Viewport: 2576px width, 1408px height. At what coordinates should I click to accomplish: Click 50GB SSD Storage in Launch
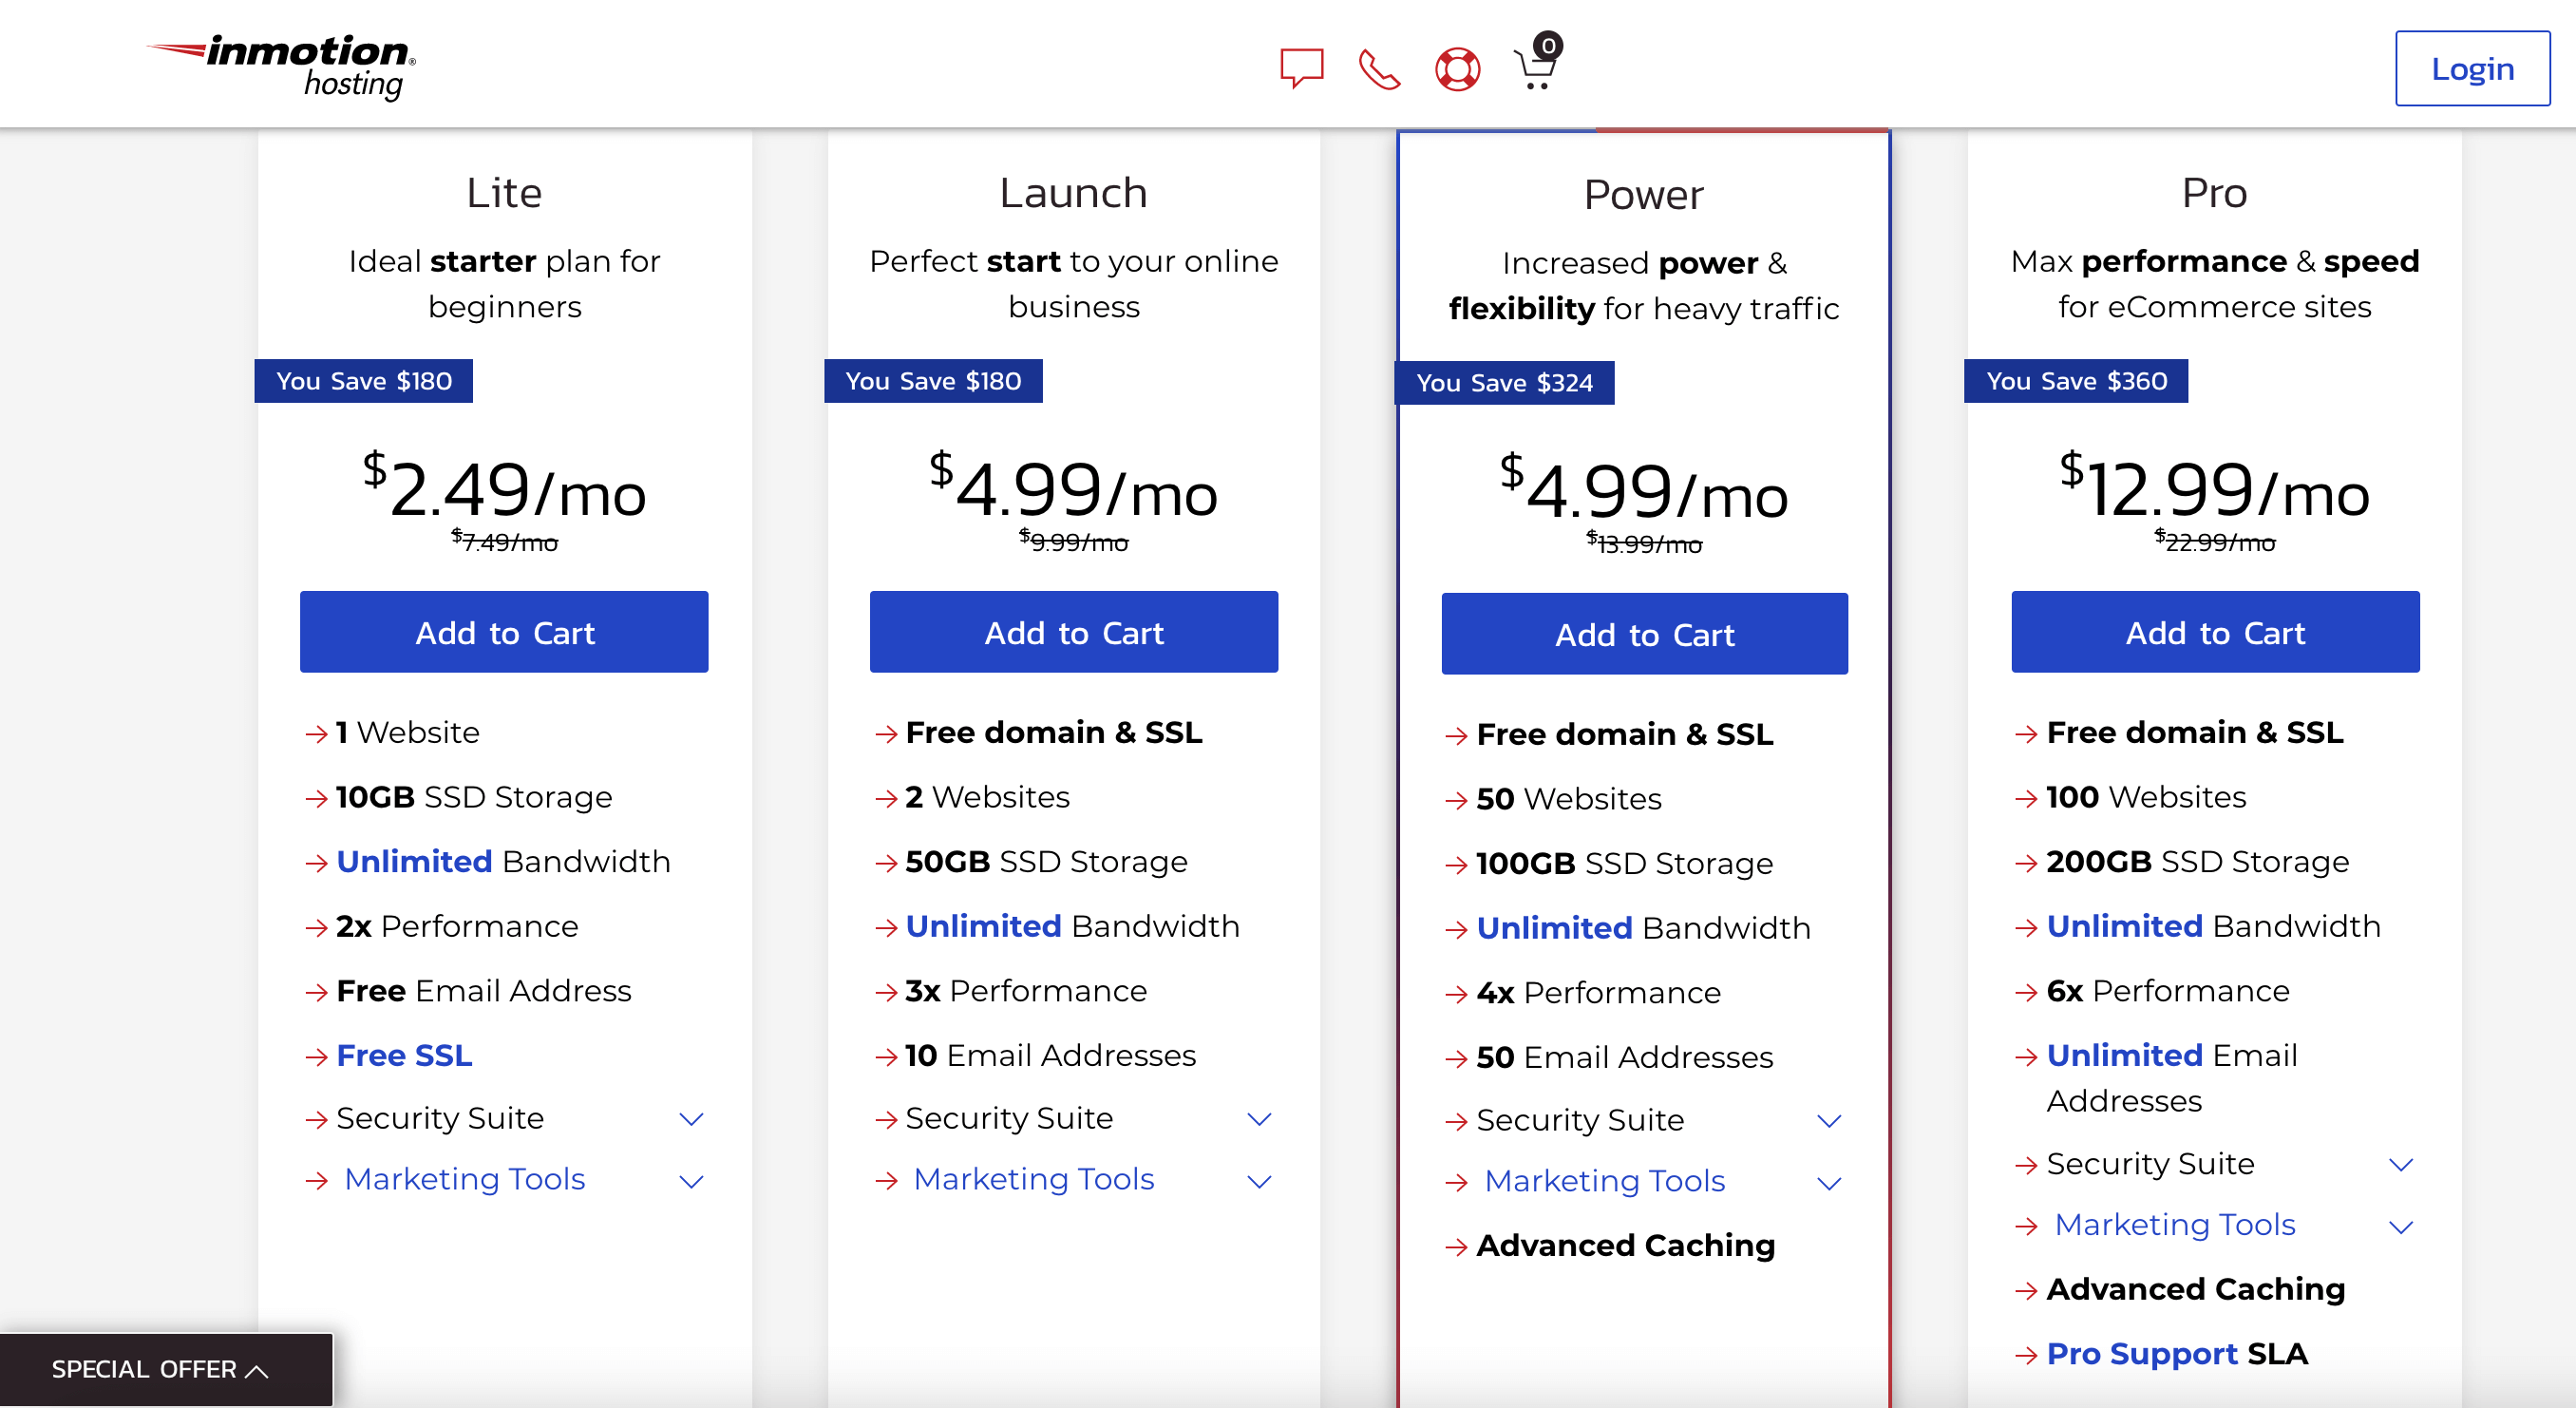1046,861
